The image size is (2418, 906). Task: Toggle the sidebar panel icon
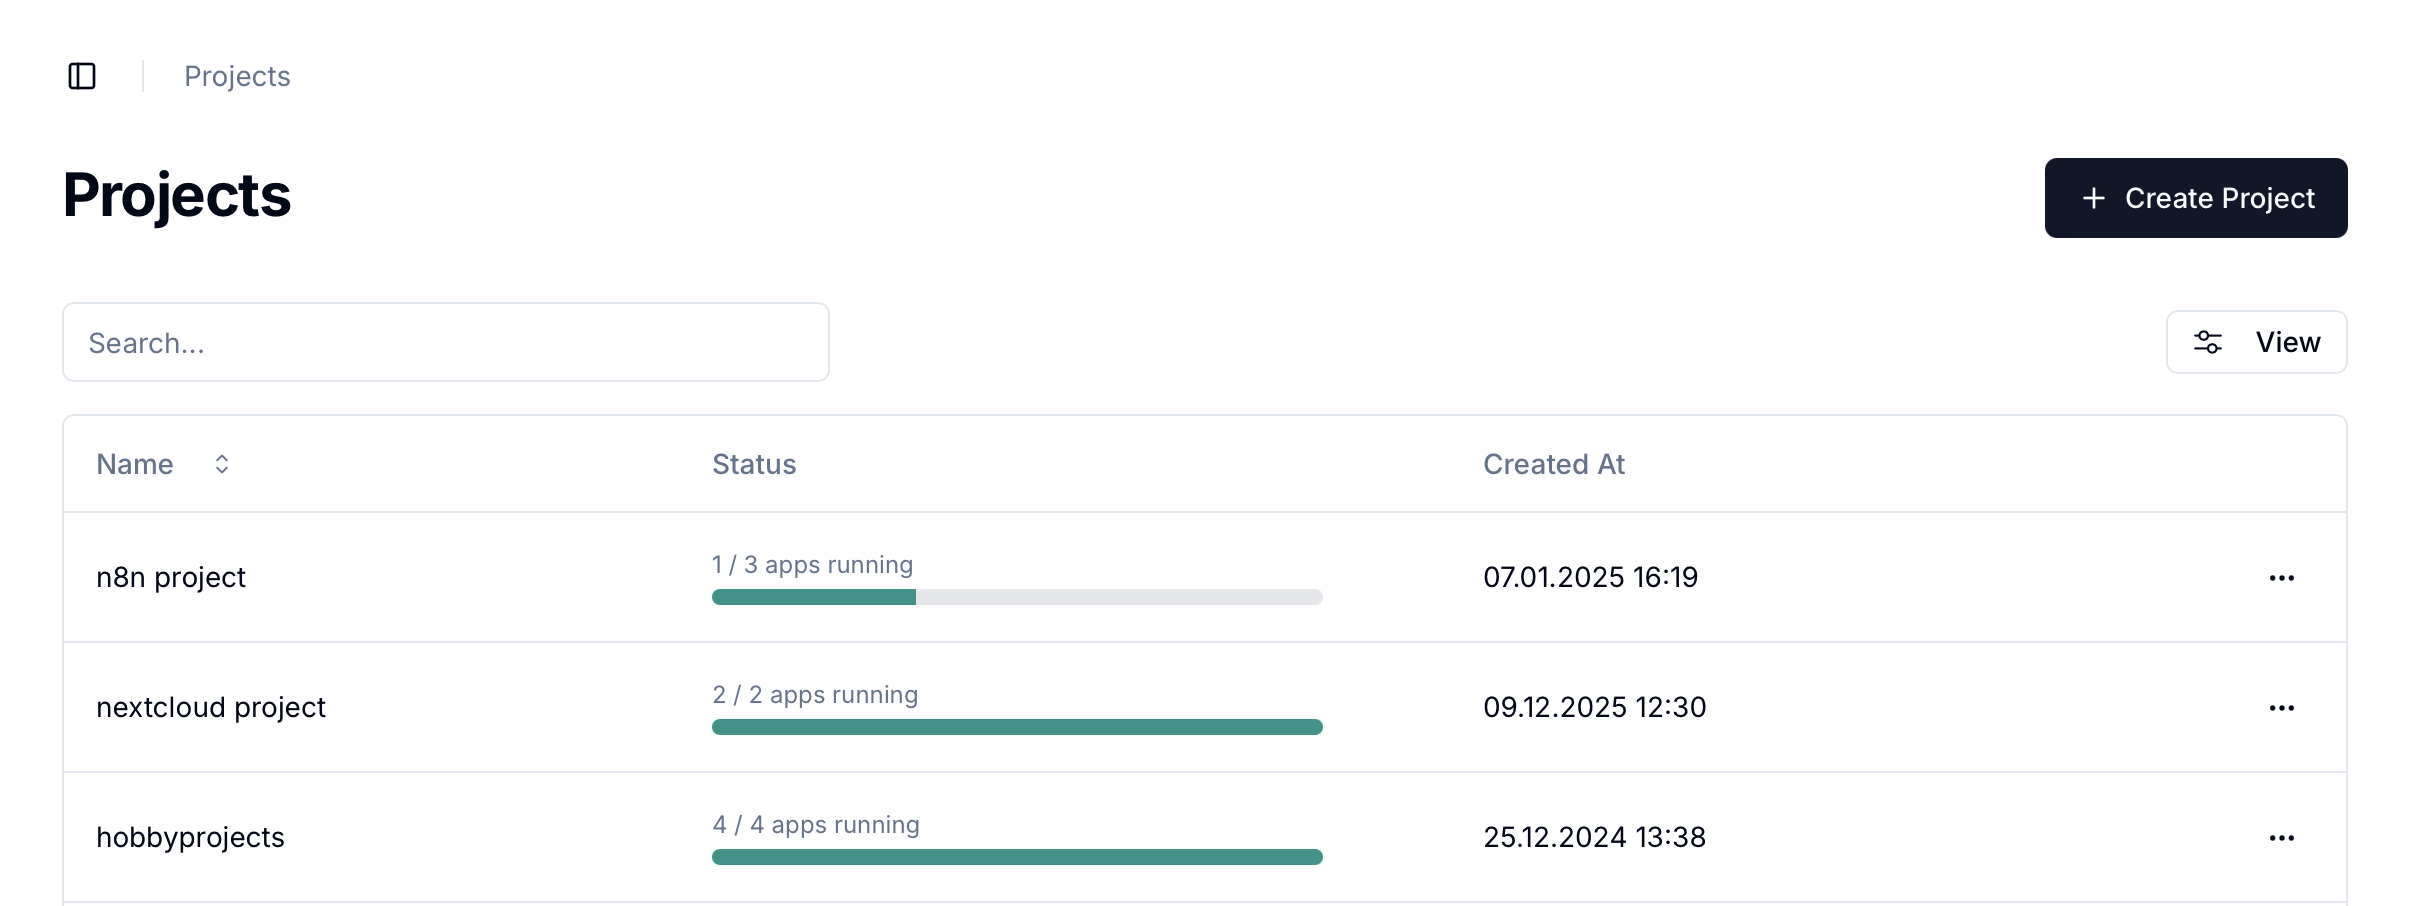point(82,75)
